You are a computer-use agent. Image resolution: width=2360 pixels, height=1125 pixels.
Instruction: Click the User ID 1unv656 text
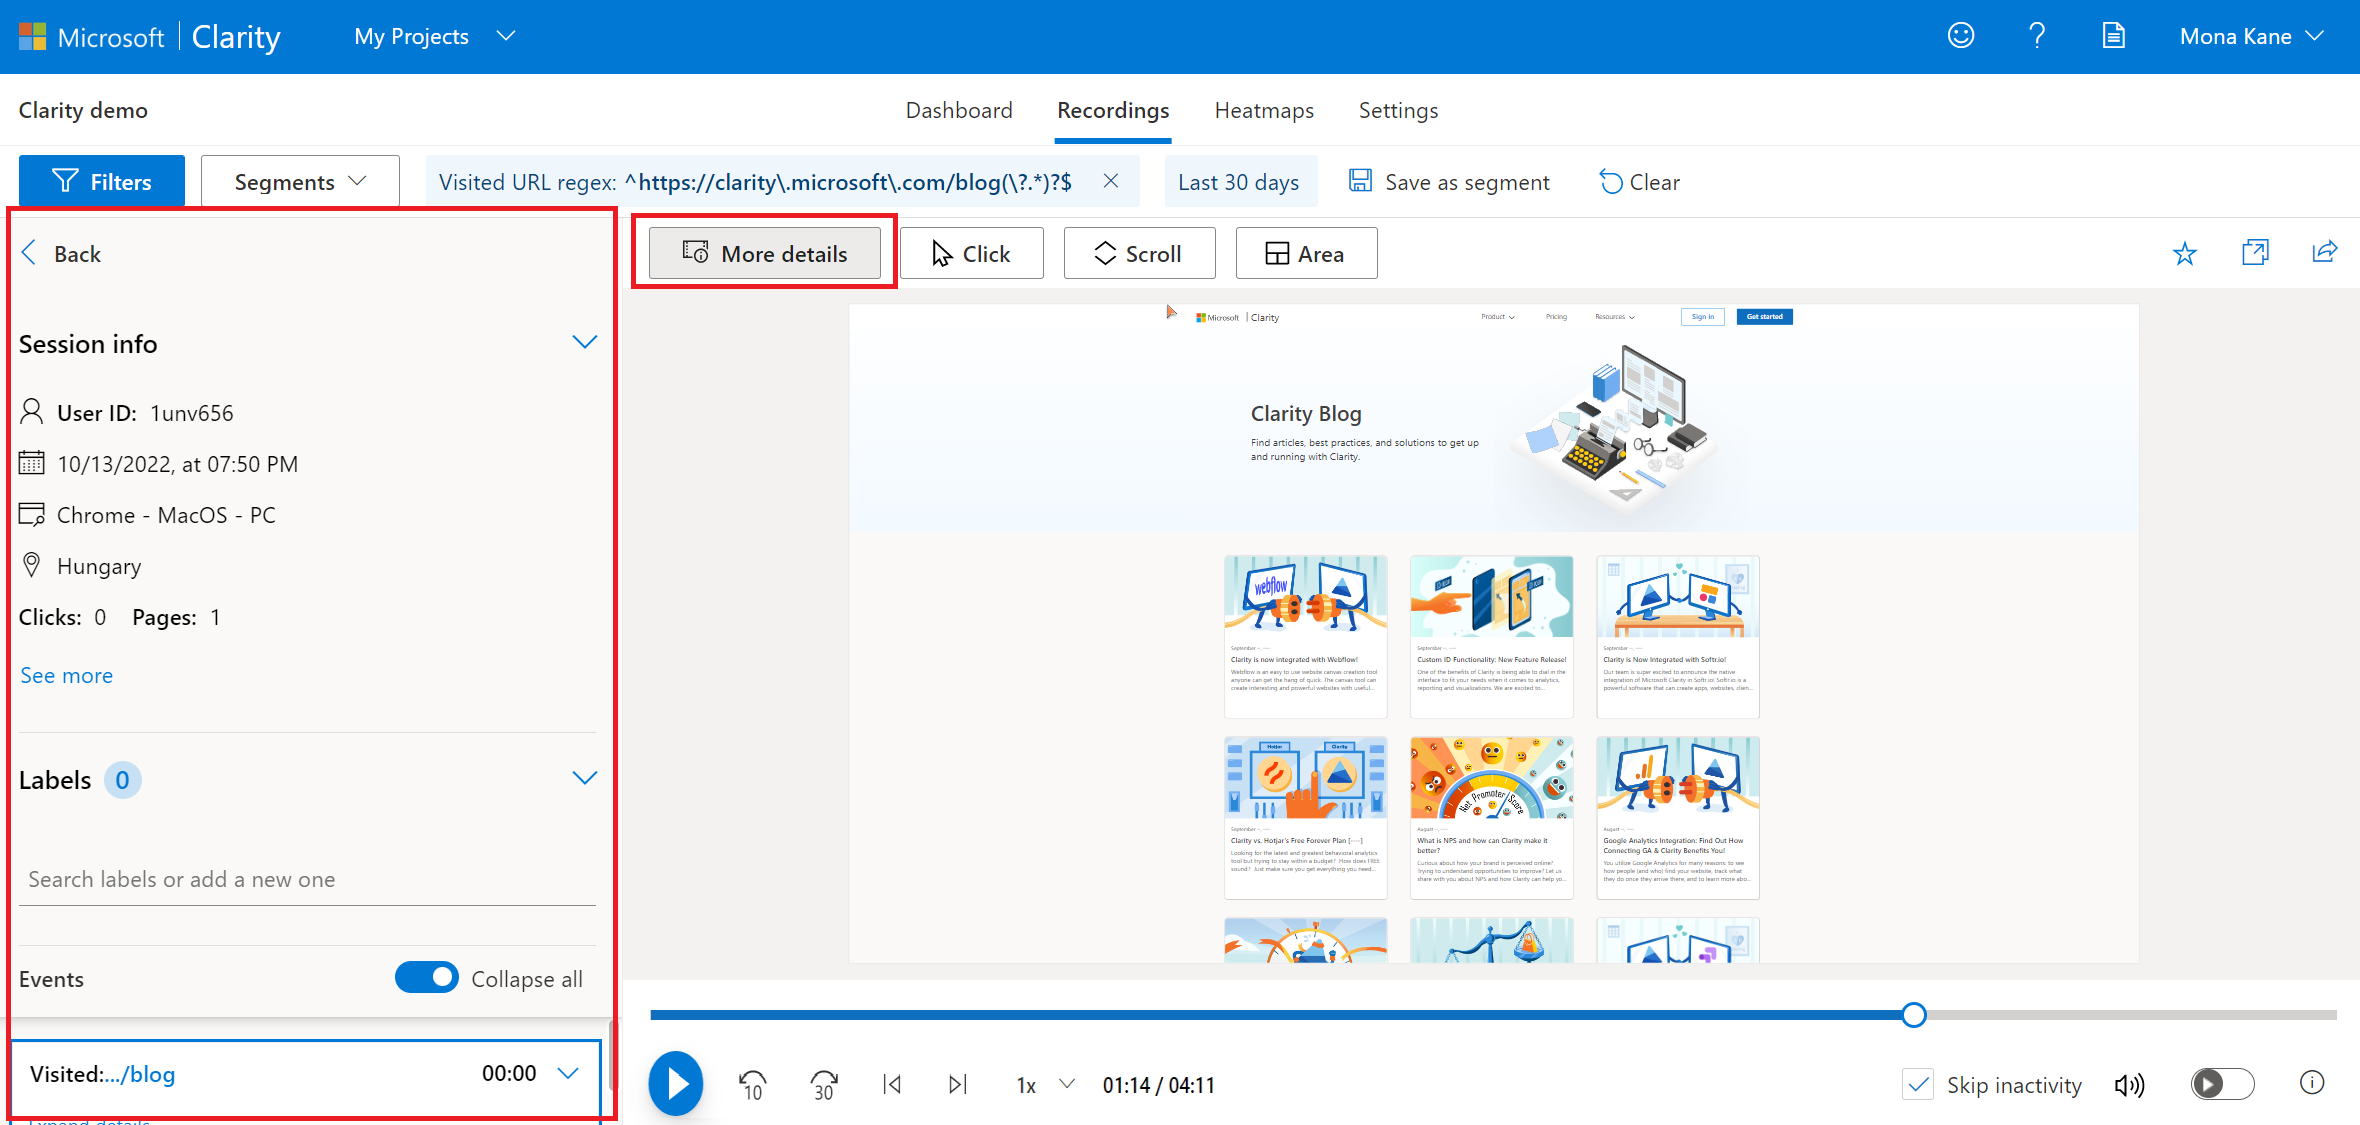tap(145, 413)
